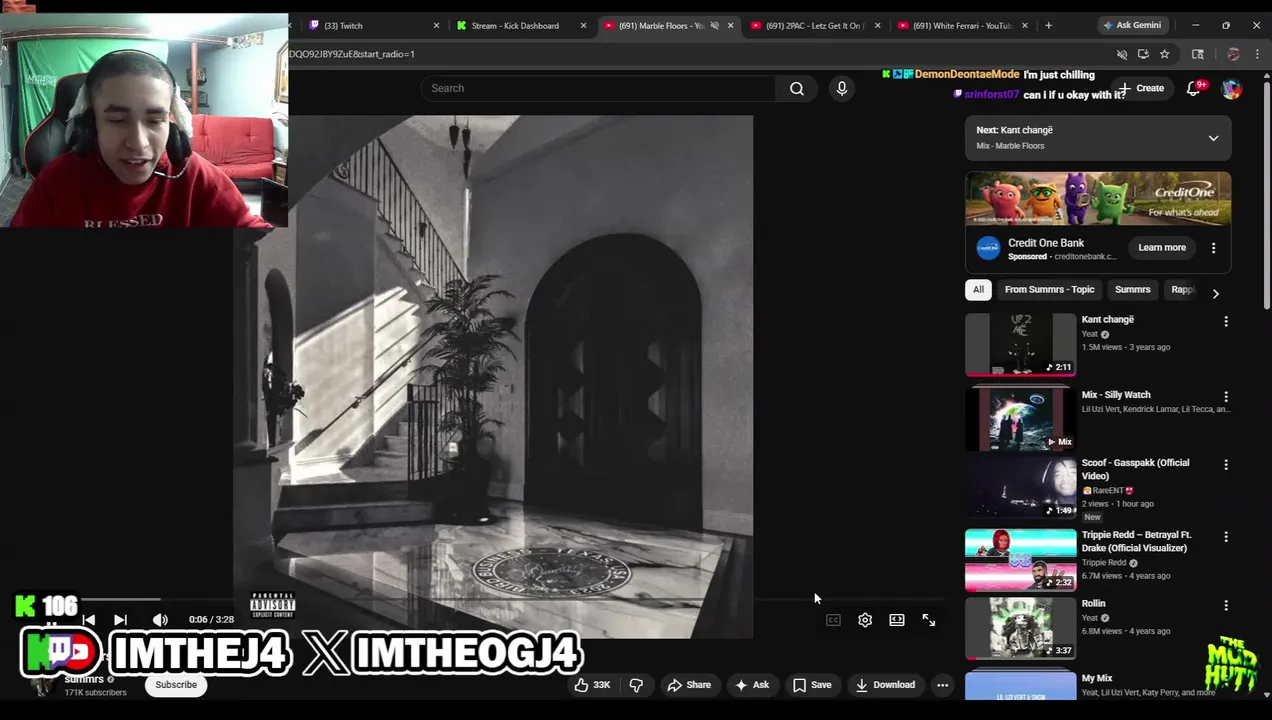1272x720 pixels.
Task: Open player settings gear
Action: pos(865,620)
